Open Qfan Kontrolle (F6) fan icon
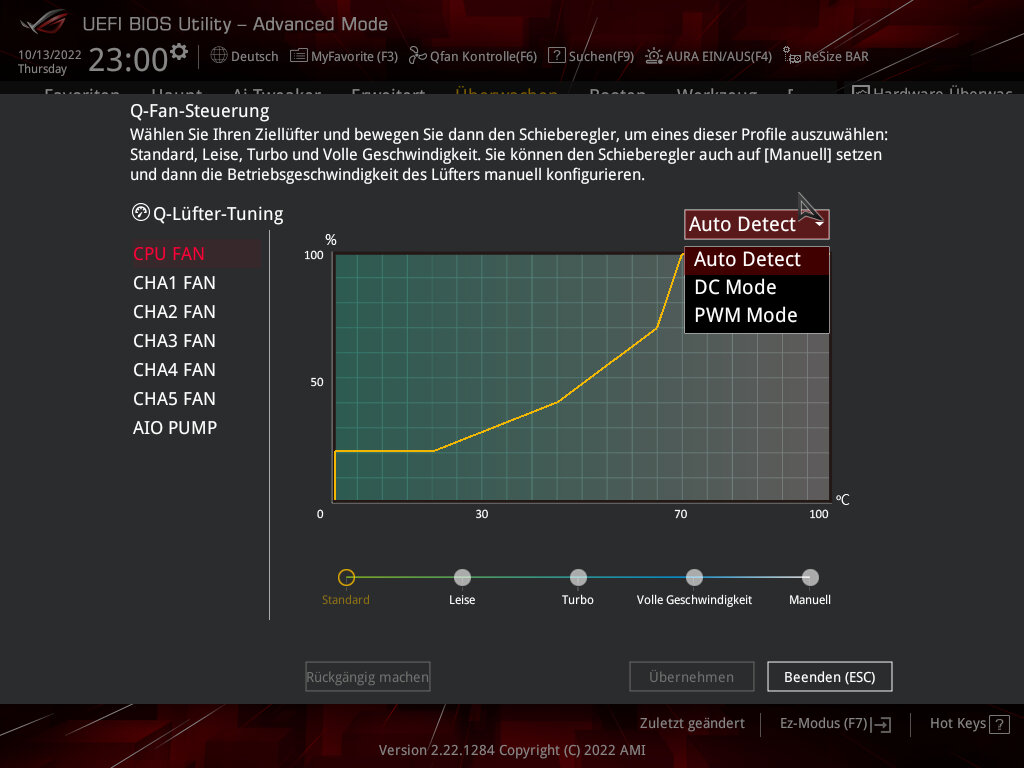Viewport: 1024px width, 768px height. [417, 56]
